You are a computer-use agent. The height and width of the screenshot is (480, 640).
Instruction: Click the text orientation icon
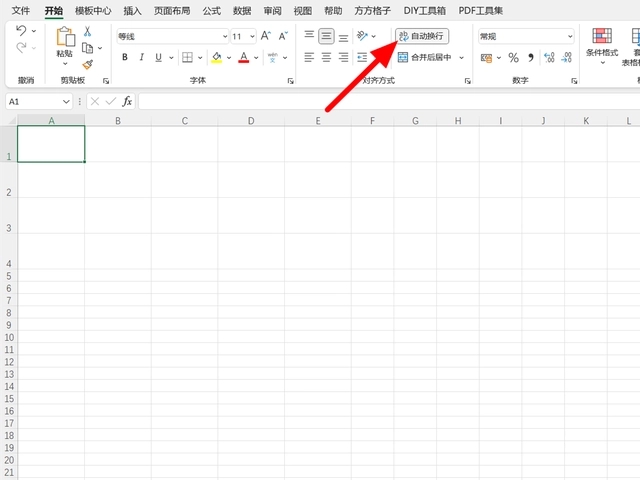[x=362, y=36]
